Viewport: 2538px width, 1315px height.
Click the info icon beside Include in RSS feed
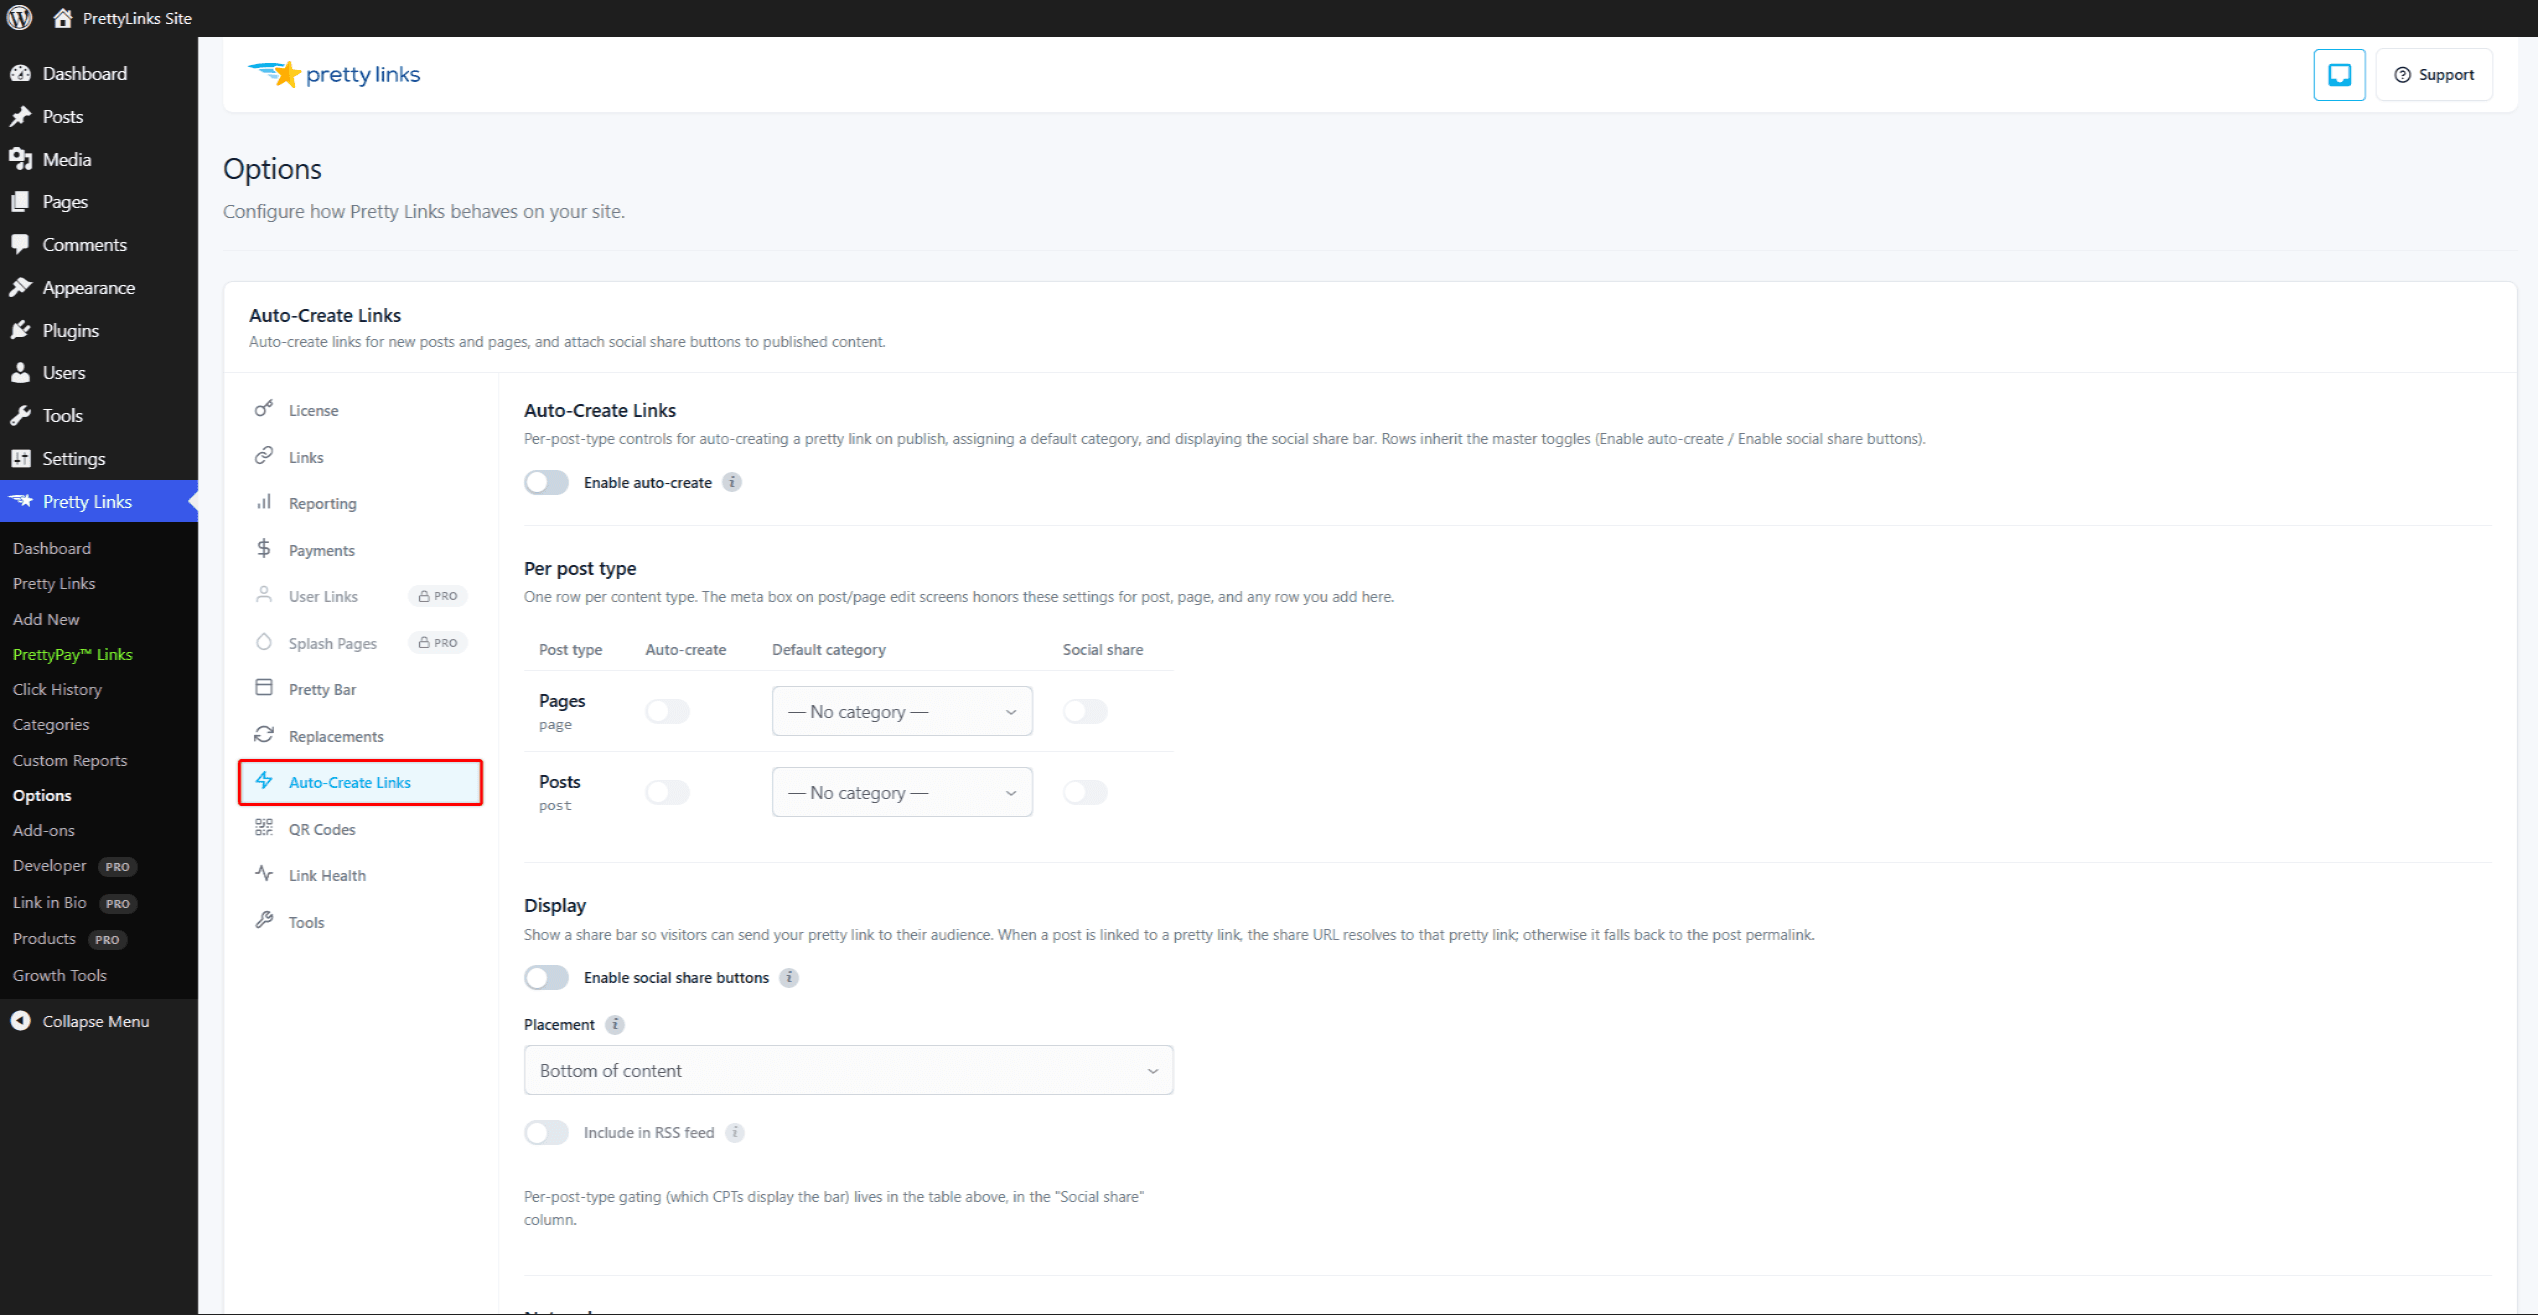735,1132
